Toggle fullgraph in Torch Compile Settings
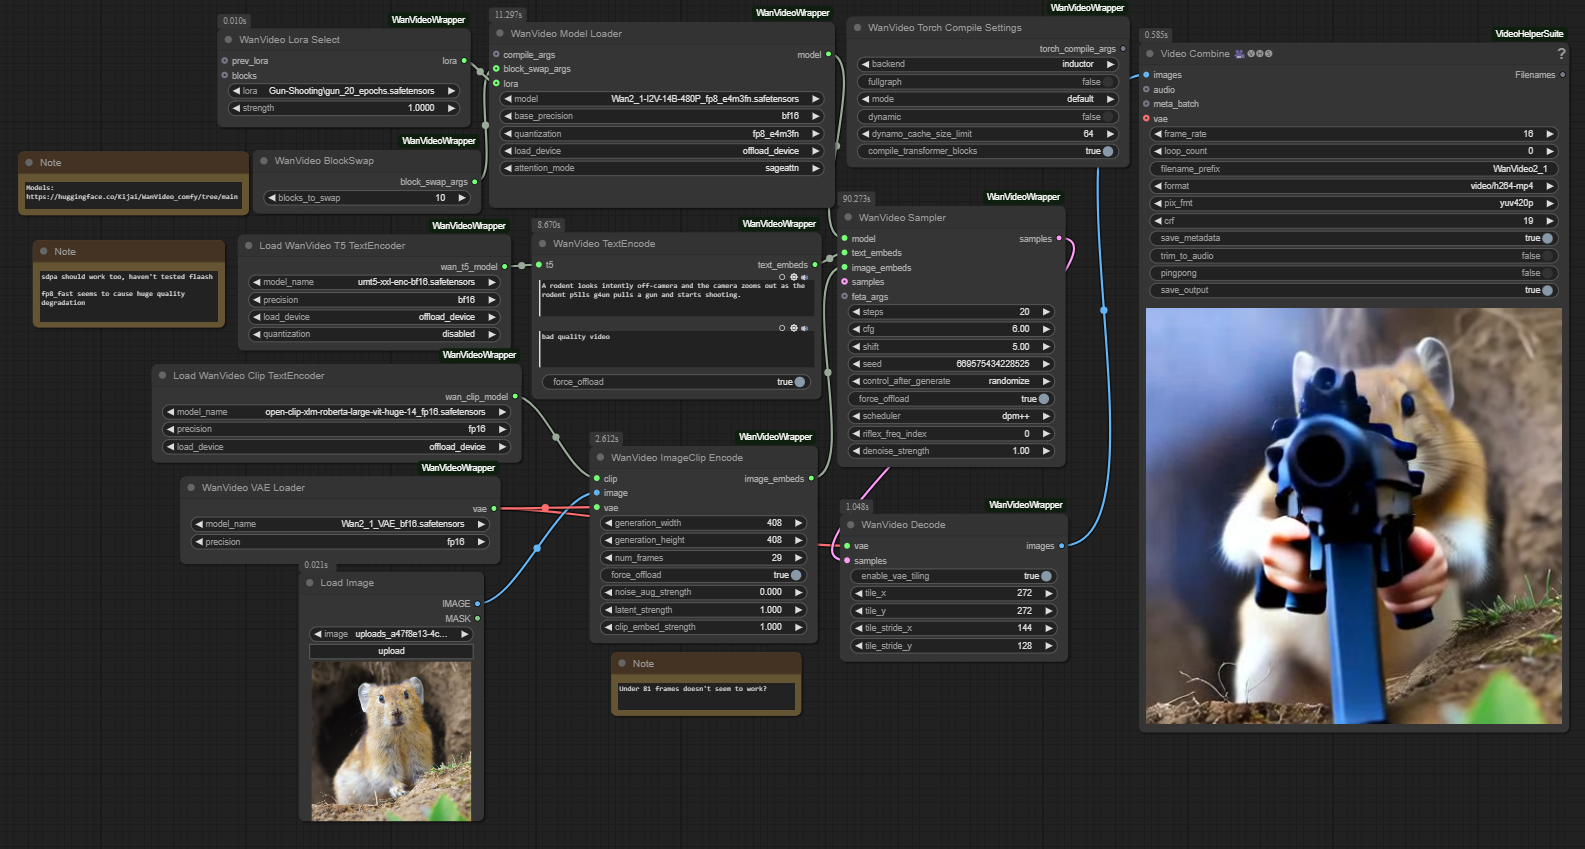 coord(1107,82)
